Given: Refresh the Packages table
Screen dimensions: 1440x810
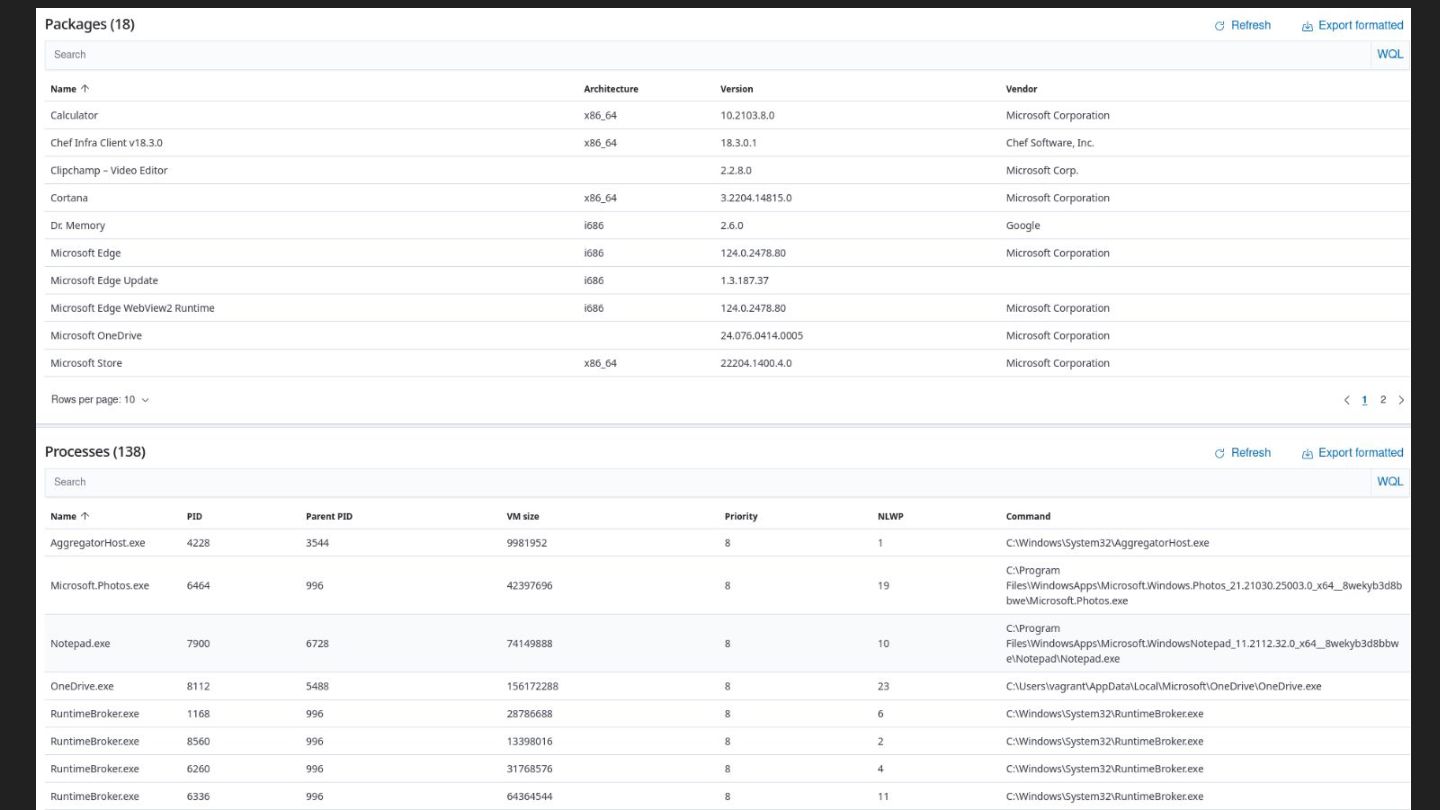Looking at the screenshot, I should (x=1242, y=26).
